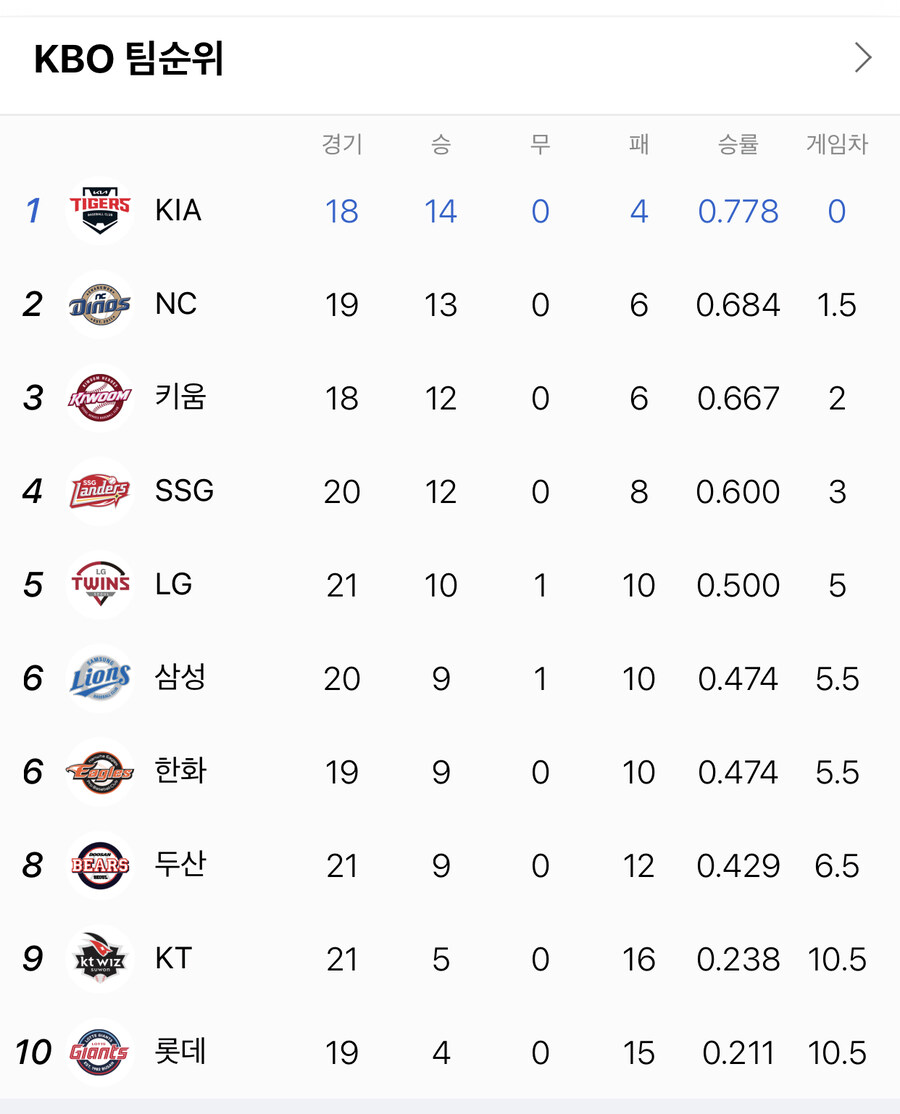Viewport: 900px width, 1114px height.
Task: Click the Samsung Lions team logo
Action: pyautogui.click(x=100, y=678)
